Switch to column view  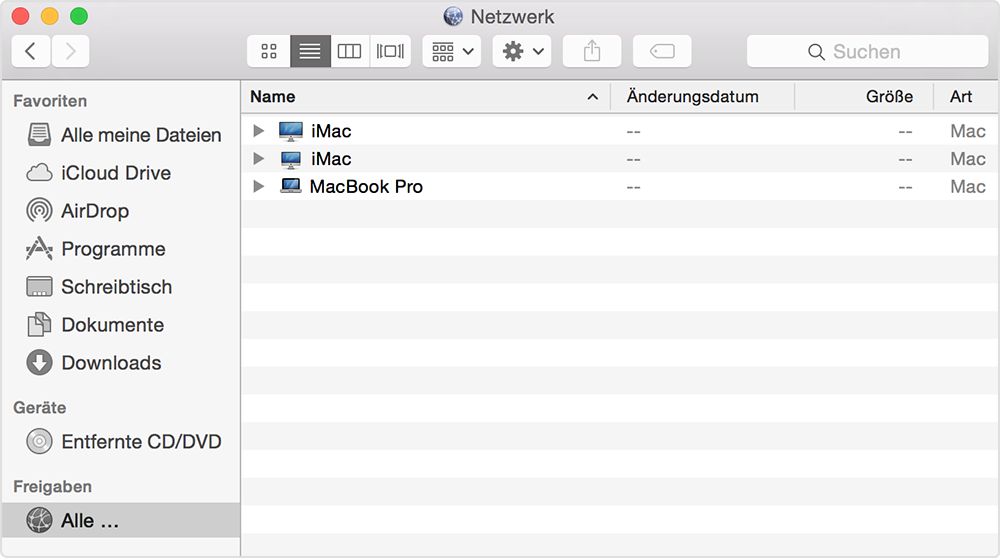(x=349, y=51)
